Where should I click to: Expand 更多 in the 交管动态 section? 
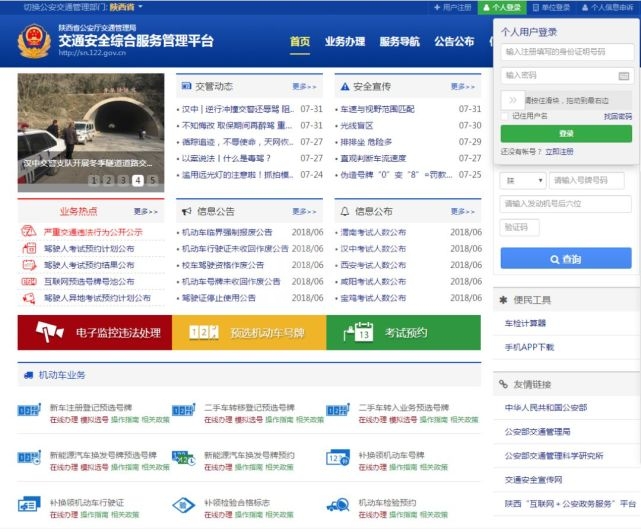click(x=304, y=87)
